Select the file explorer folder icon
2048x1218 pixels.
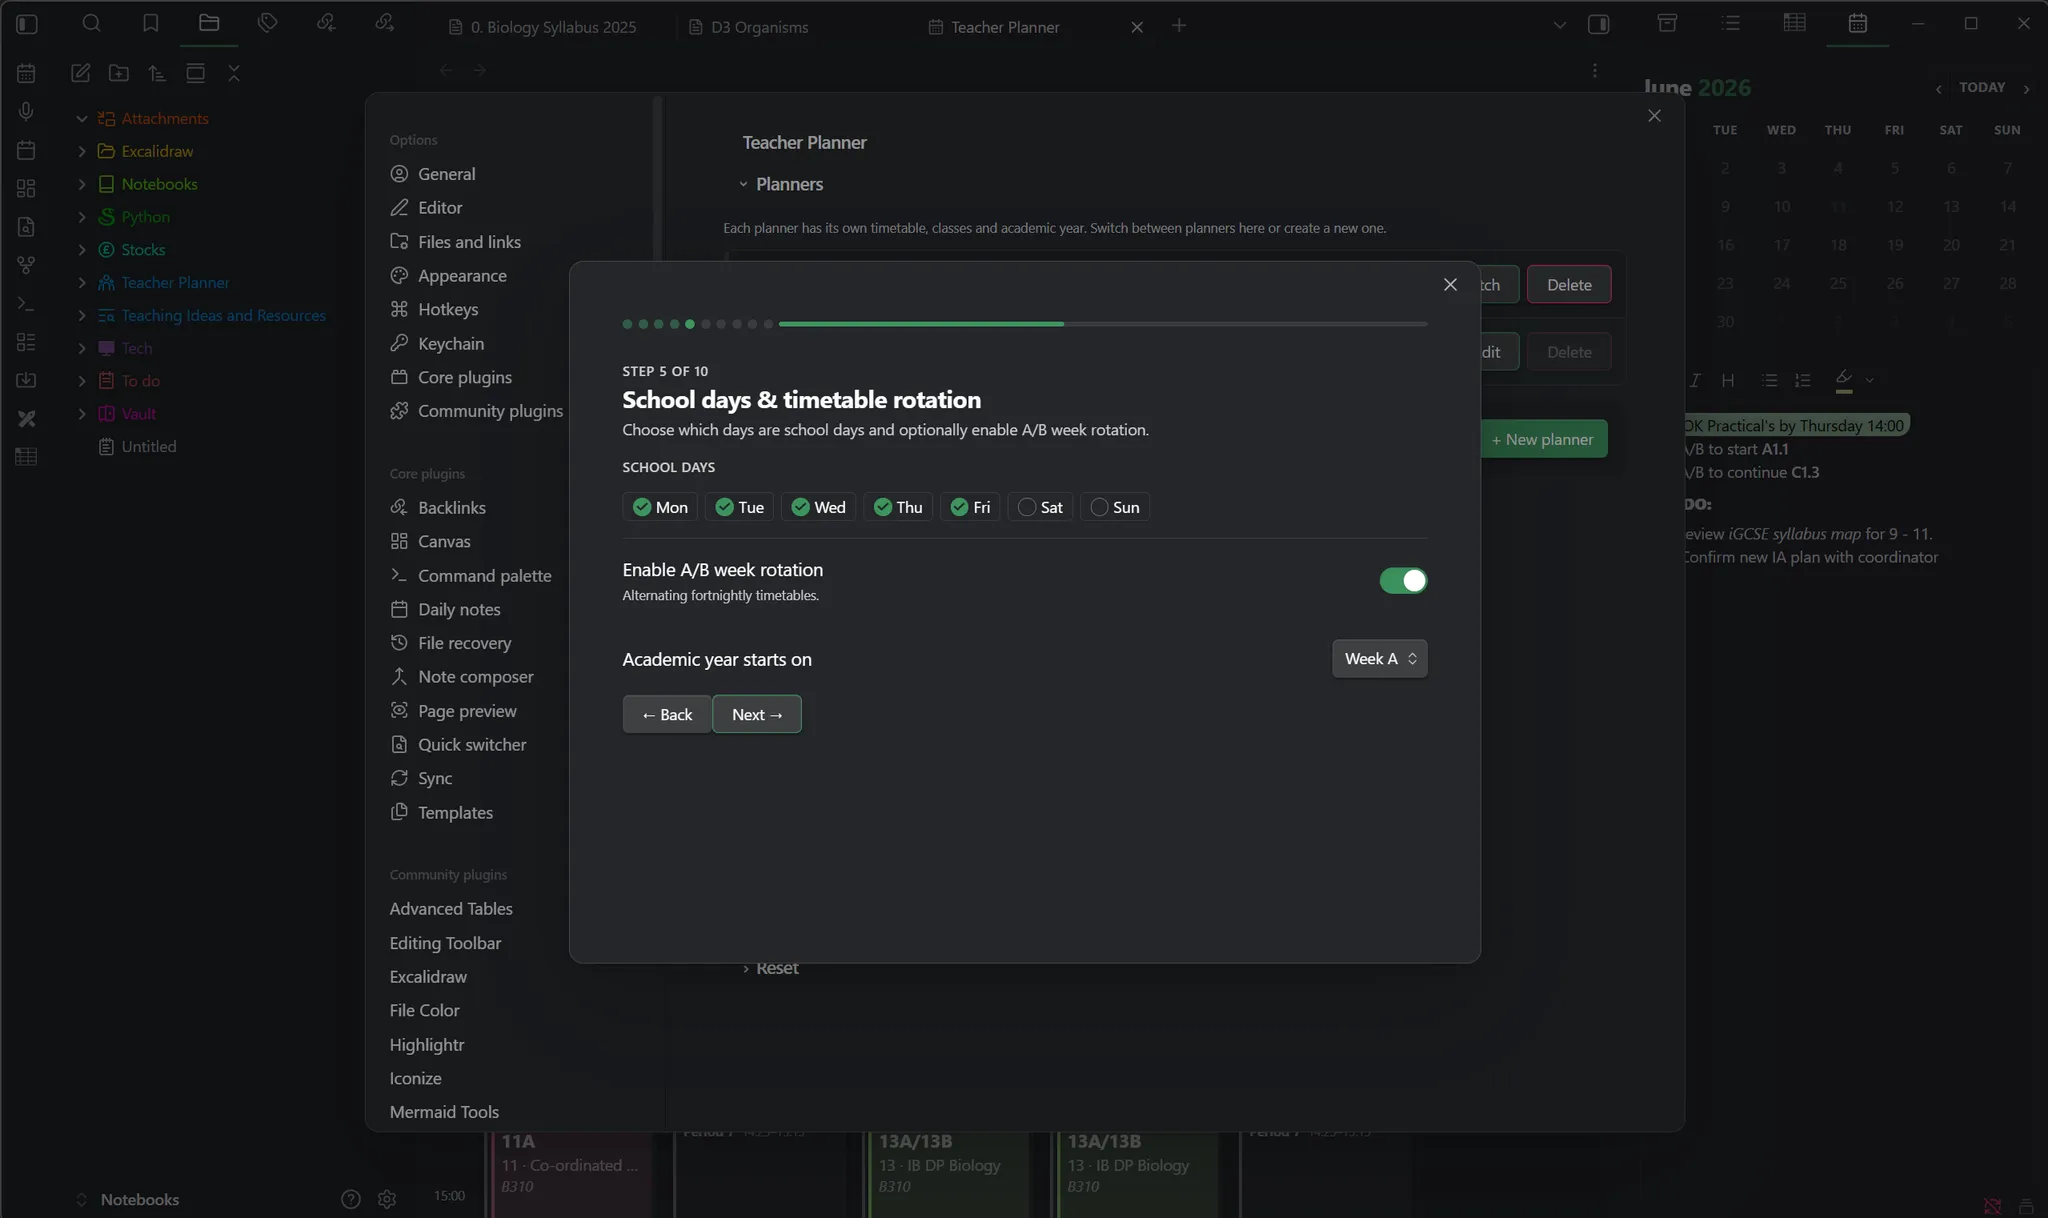[209, 23]
